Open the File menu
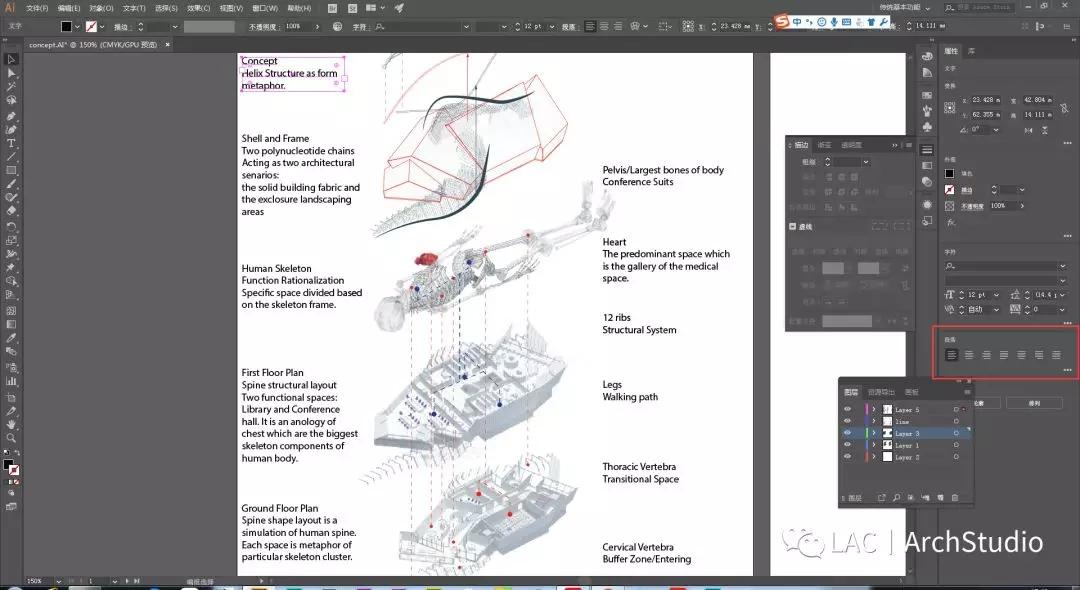 pyautogui.click(x=37, y=8)
